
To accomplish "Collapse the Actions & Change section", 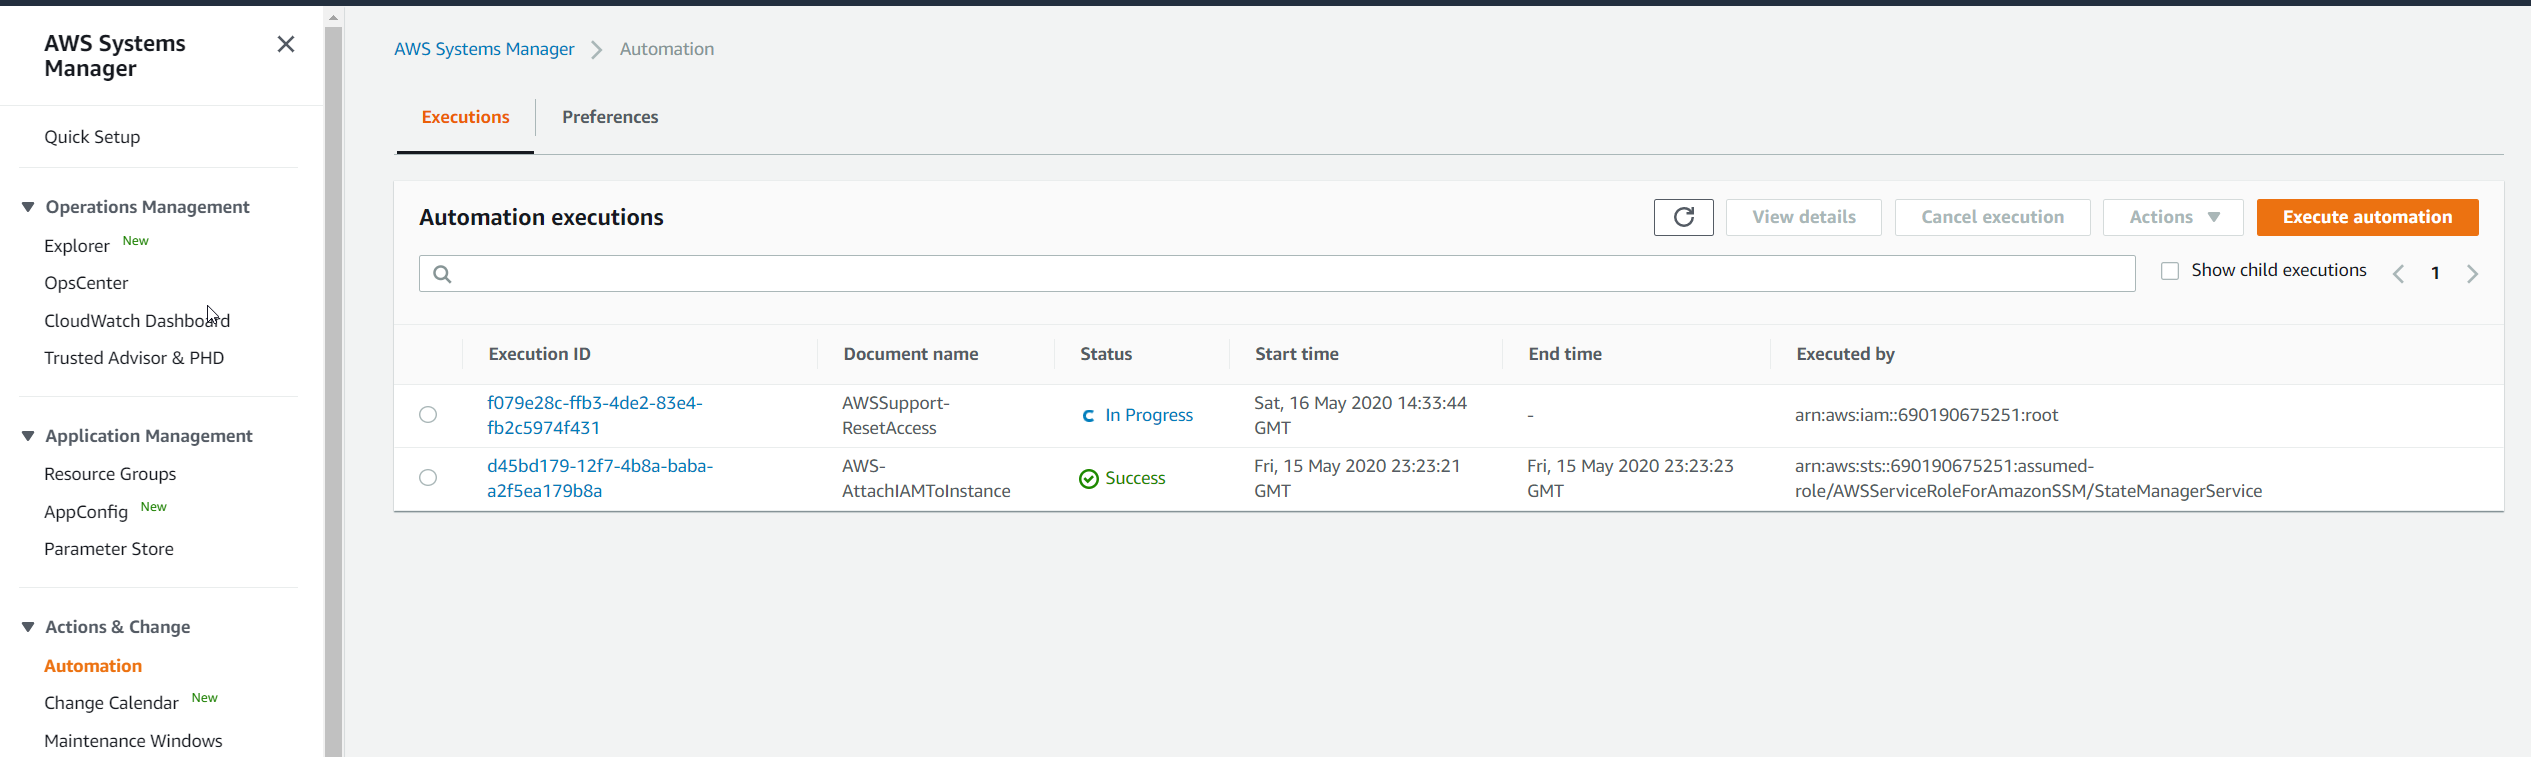I will point(28,627).
